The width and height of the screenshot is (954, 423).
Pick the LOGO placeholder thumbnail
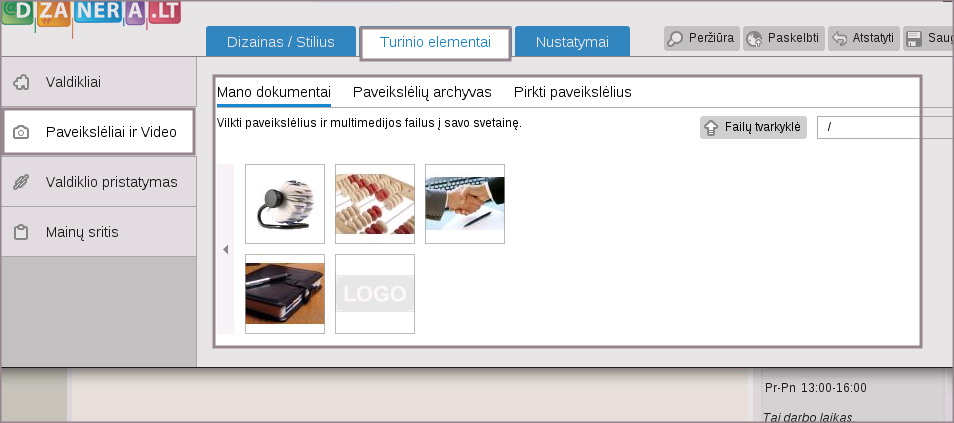(375, 294)
